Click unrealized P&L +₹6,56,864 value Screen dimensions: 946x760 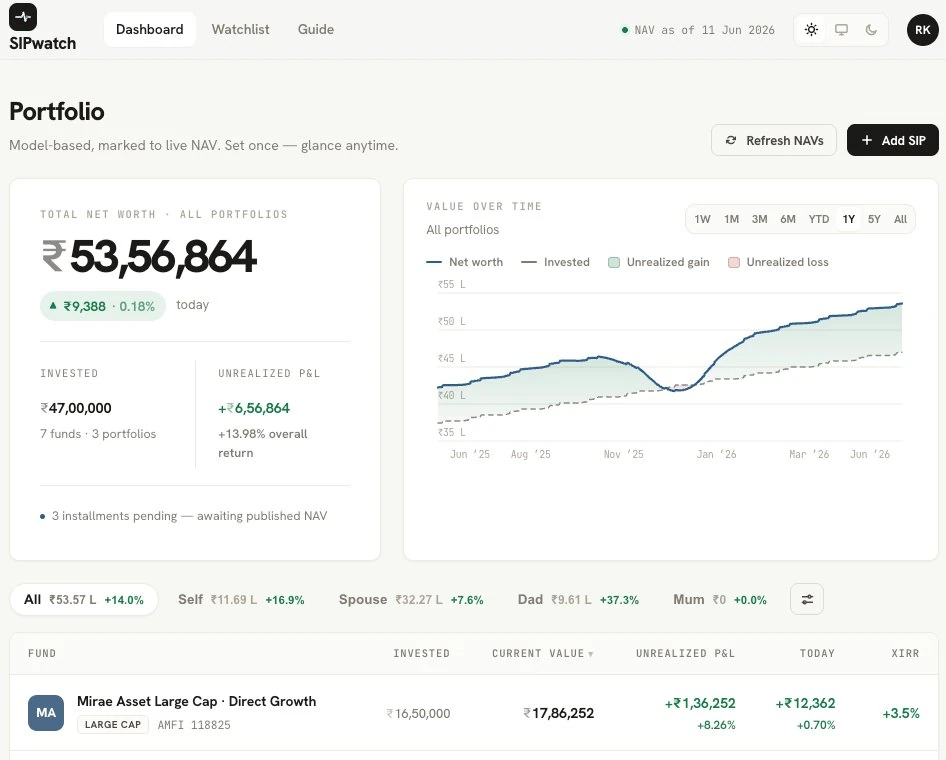click(x=254, y=408)
